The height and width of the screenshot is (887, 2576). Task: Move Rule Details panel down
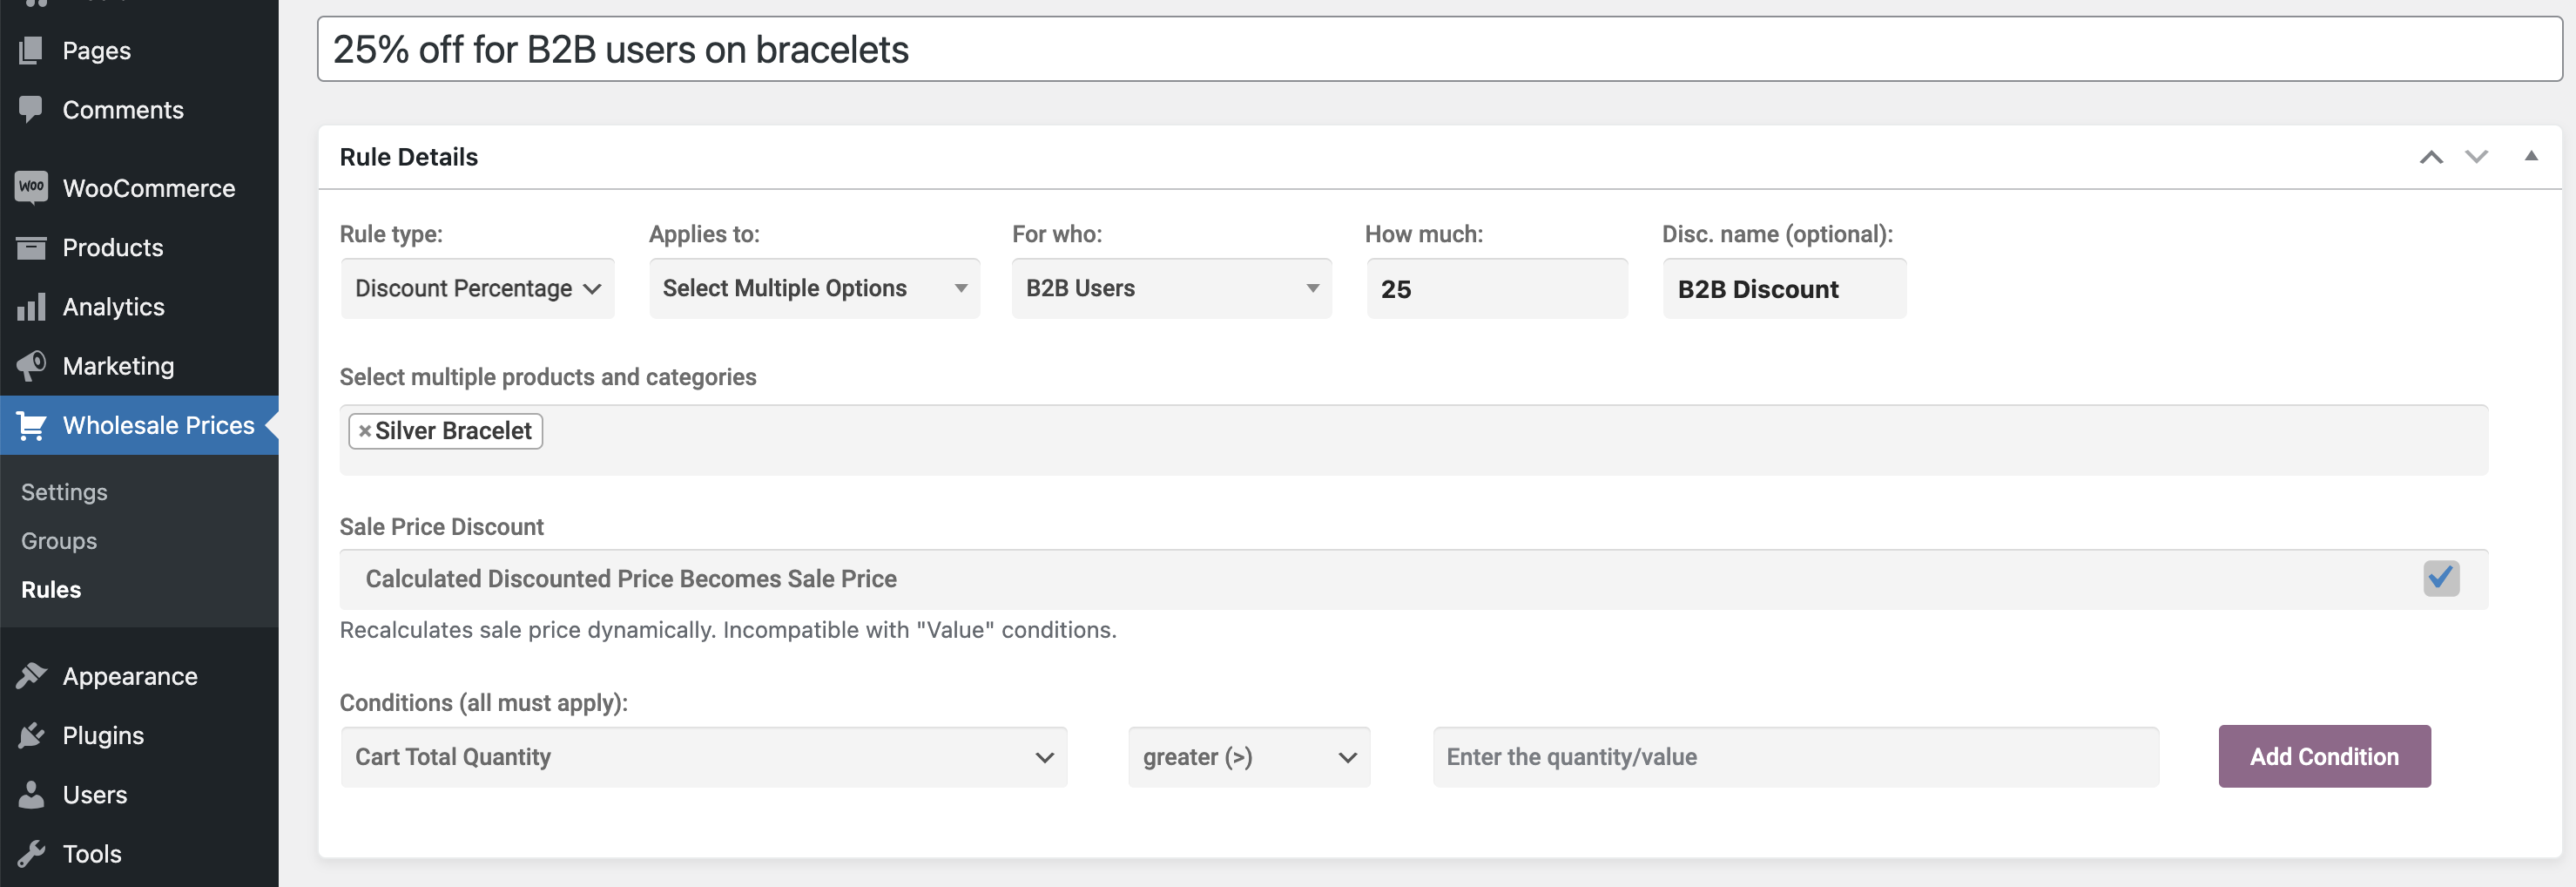[2476, 157]
